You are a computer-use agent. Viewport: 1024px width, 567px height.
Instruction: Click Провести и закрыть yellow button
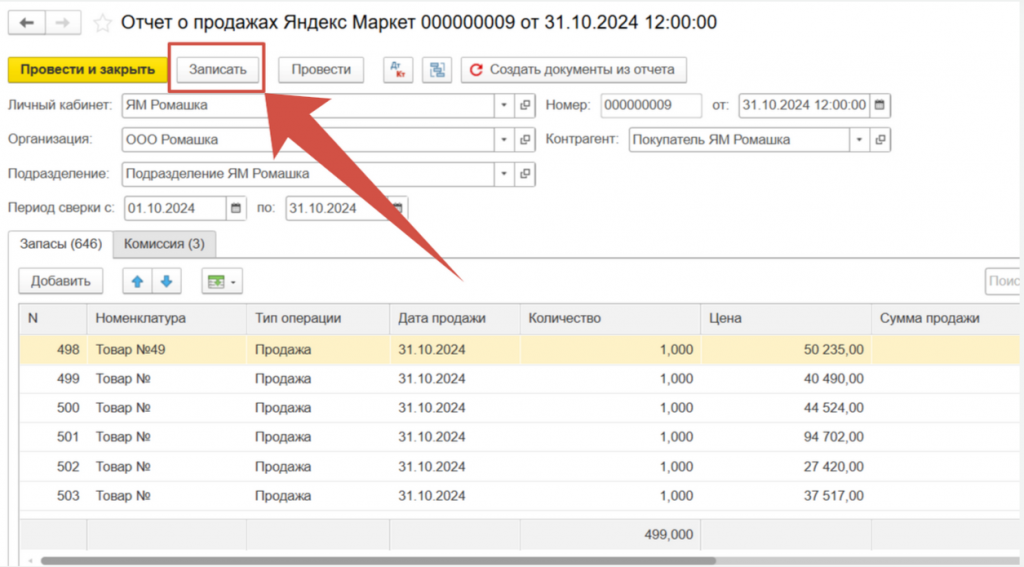tap(87, 70)
